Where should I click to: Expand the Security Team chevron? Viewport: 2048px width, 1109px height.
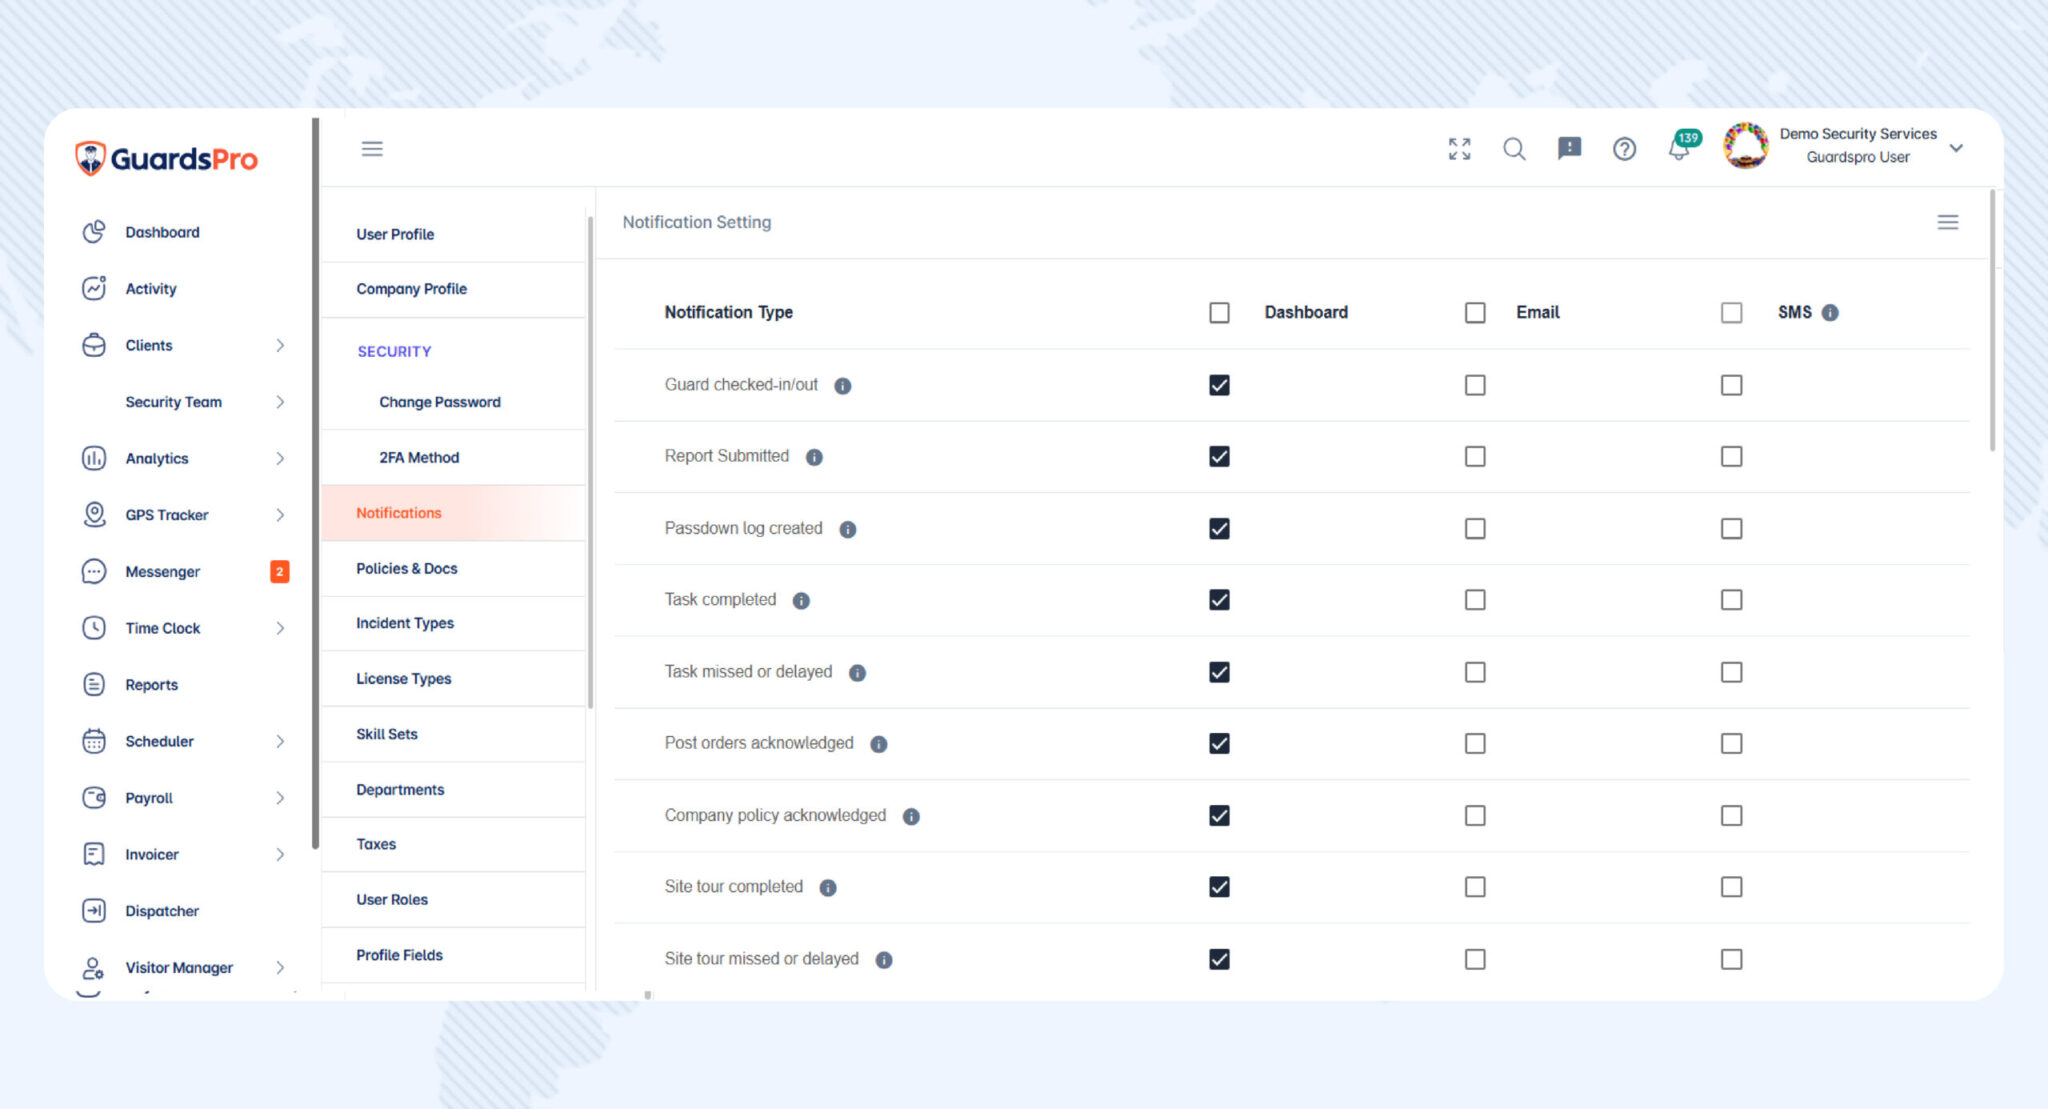(x=280, y=401)
